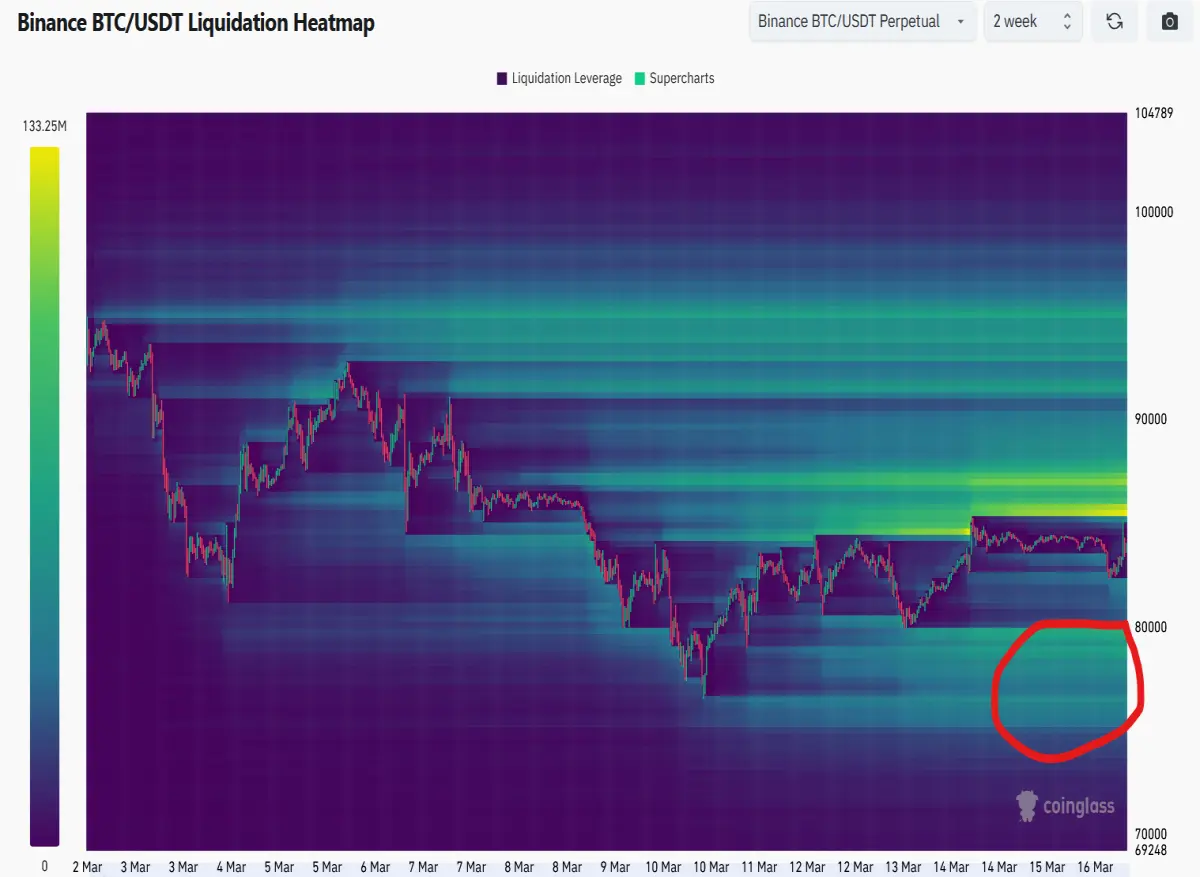Open the Binance BTC/USDT Perpetual dropdown
The height and width of the screenshot is (877, 1200).
pos(862,21)
